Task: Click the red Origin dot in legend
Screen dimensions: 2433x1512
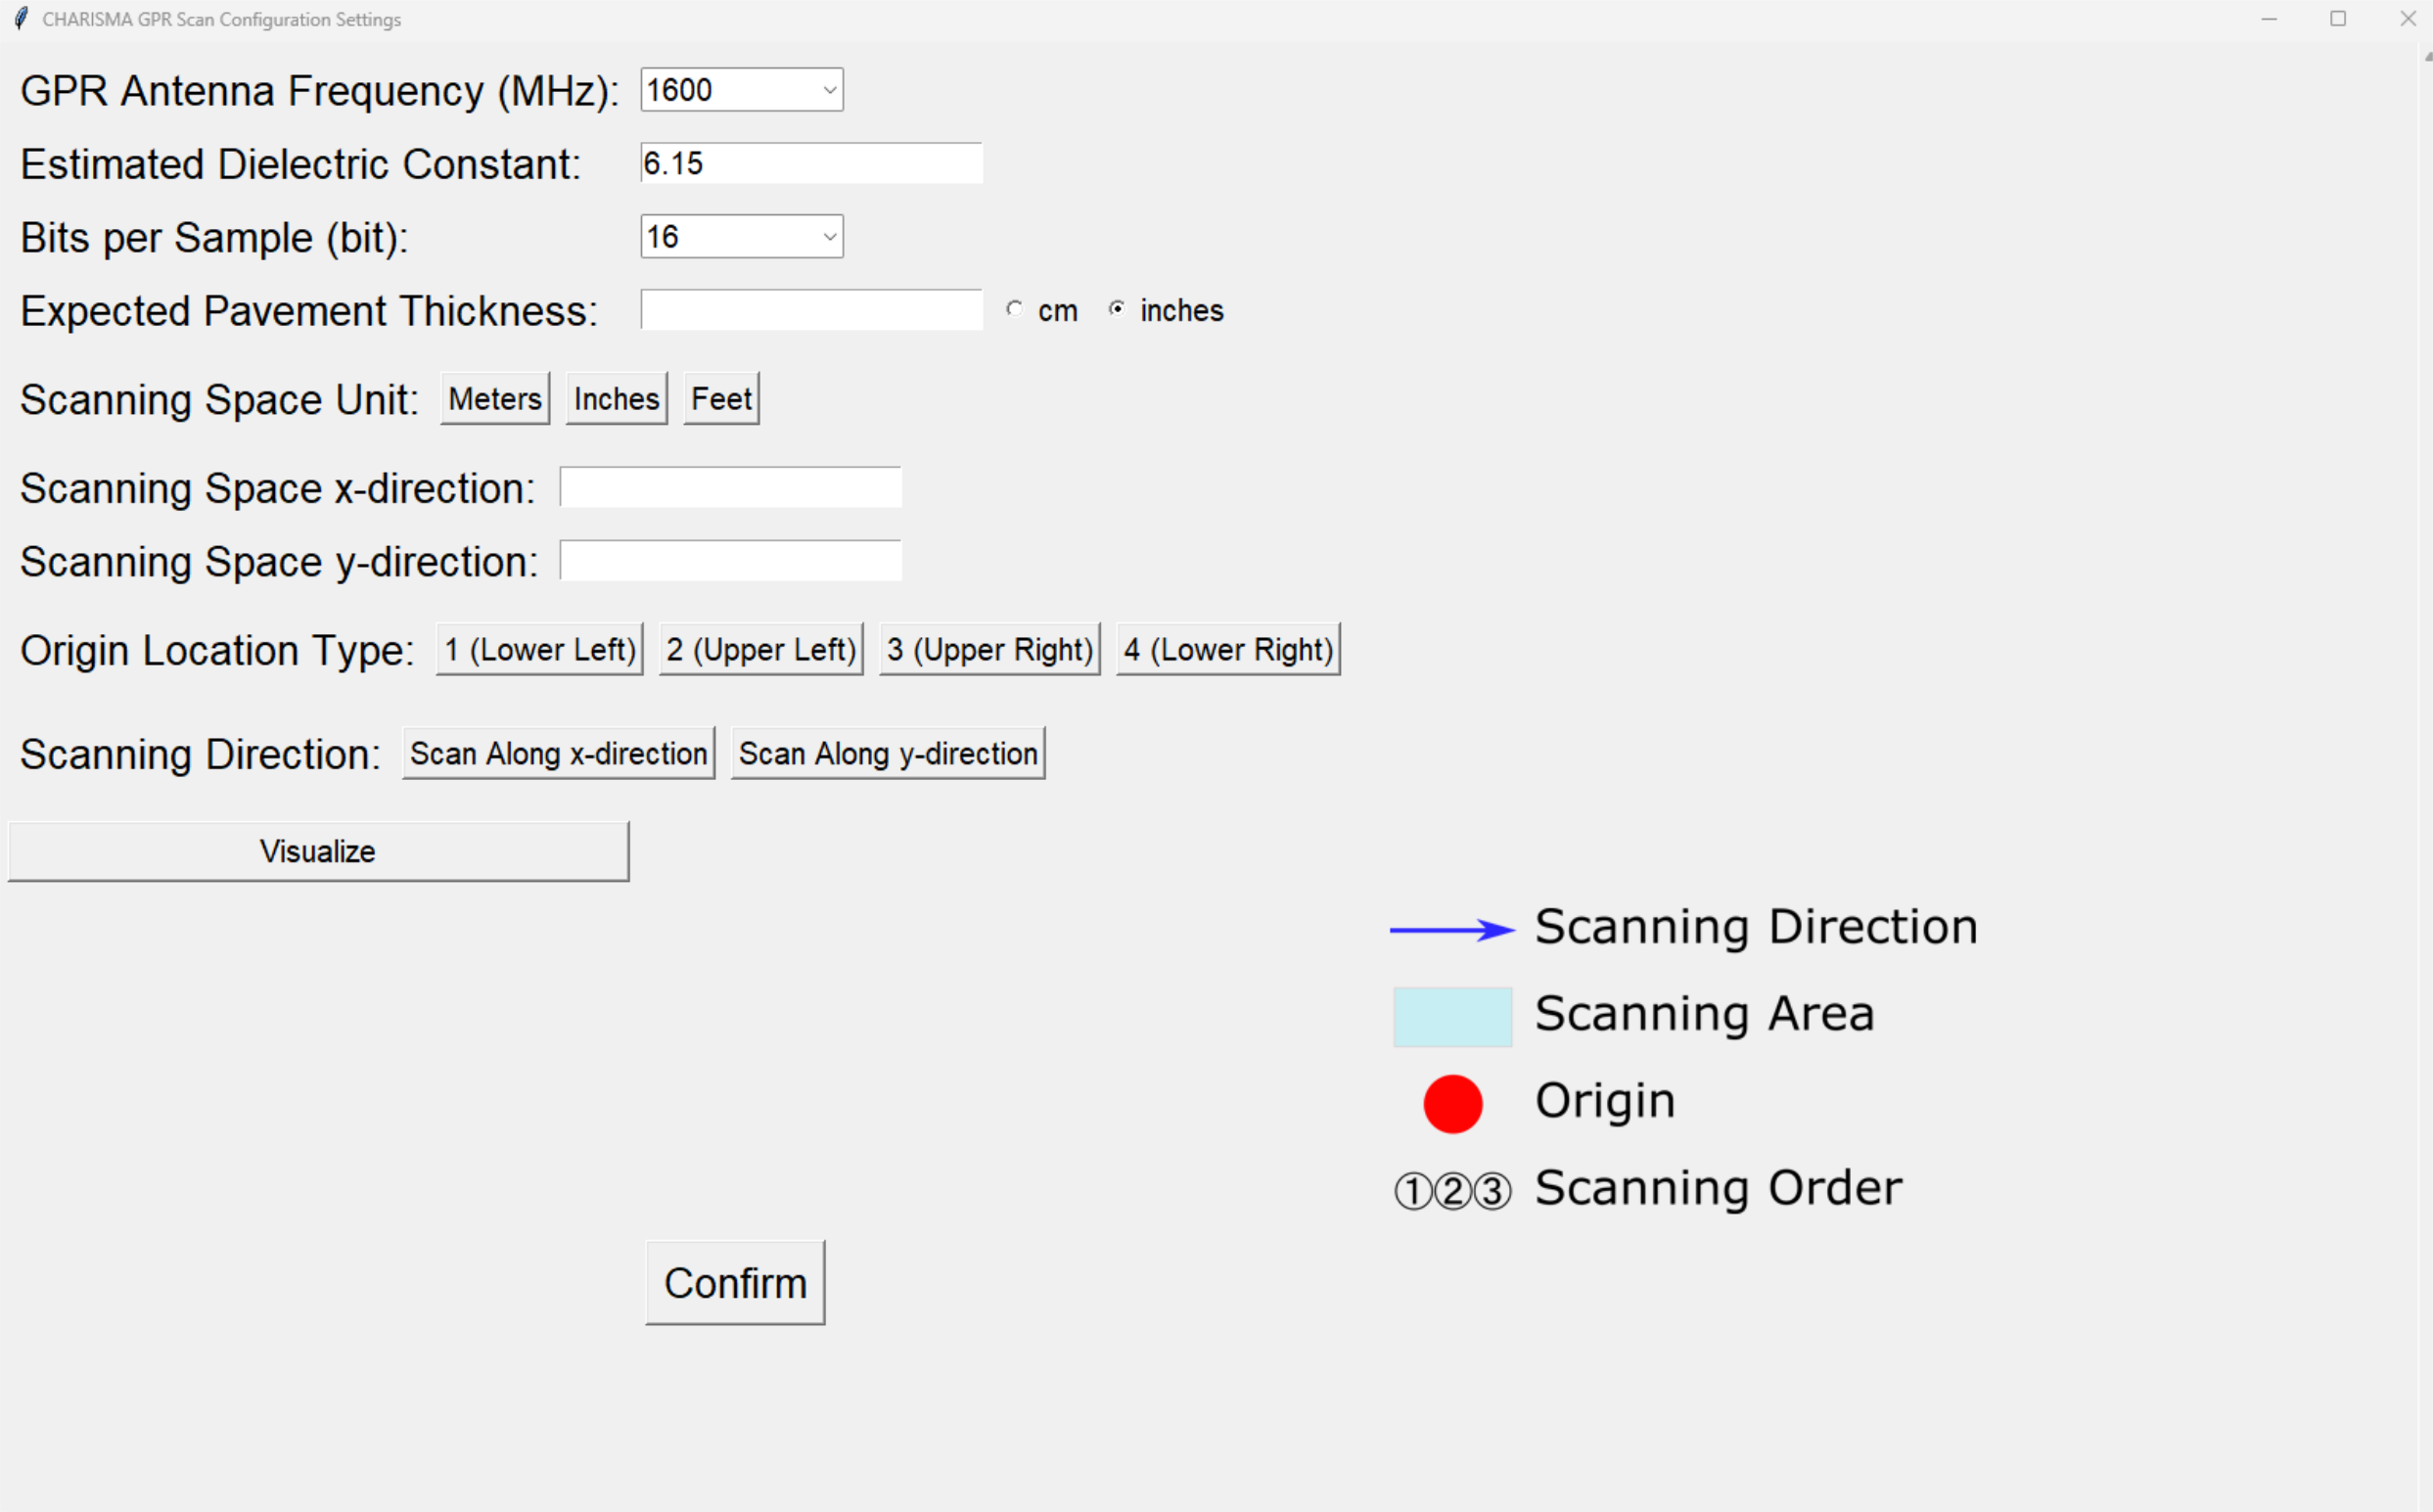Action: (x=1452, y=1104)
